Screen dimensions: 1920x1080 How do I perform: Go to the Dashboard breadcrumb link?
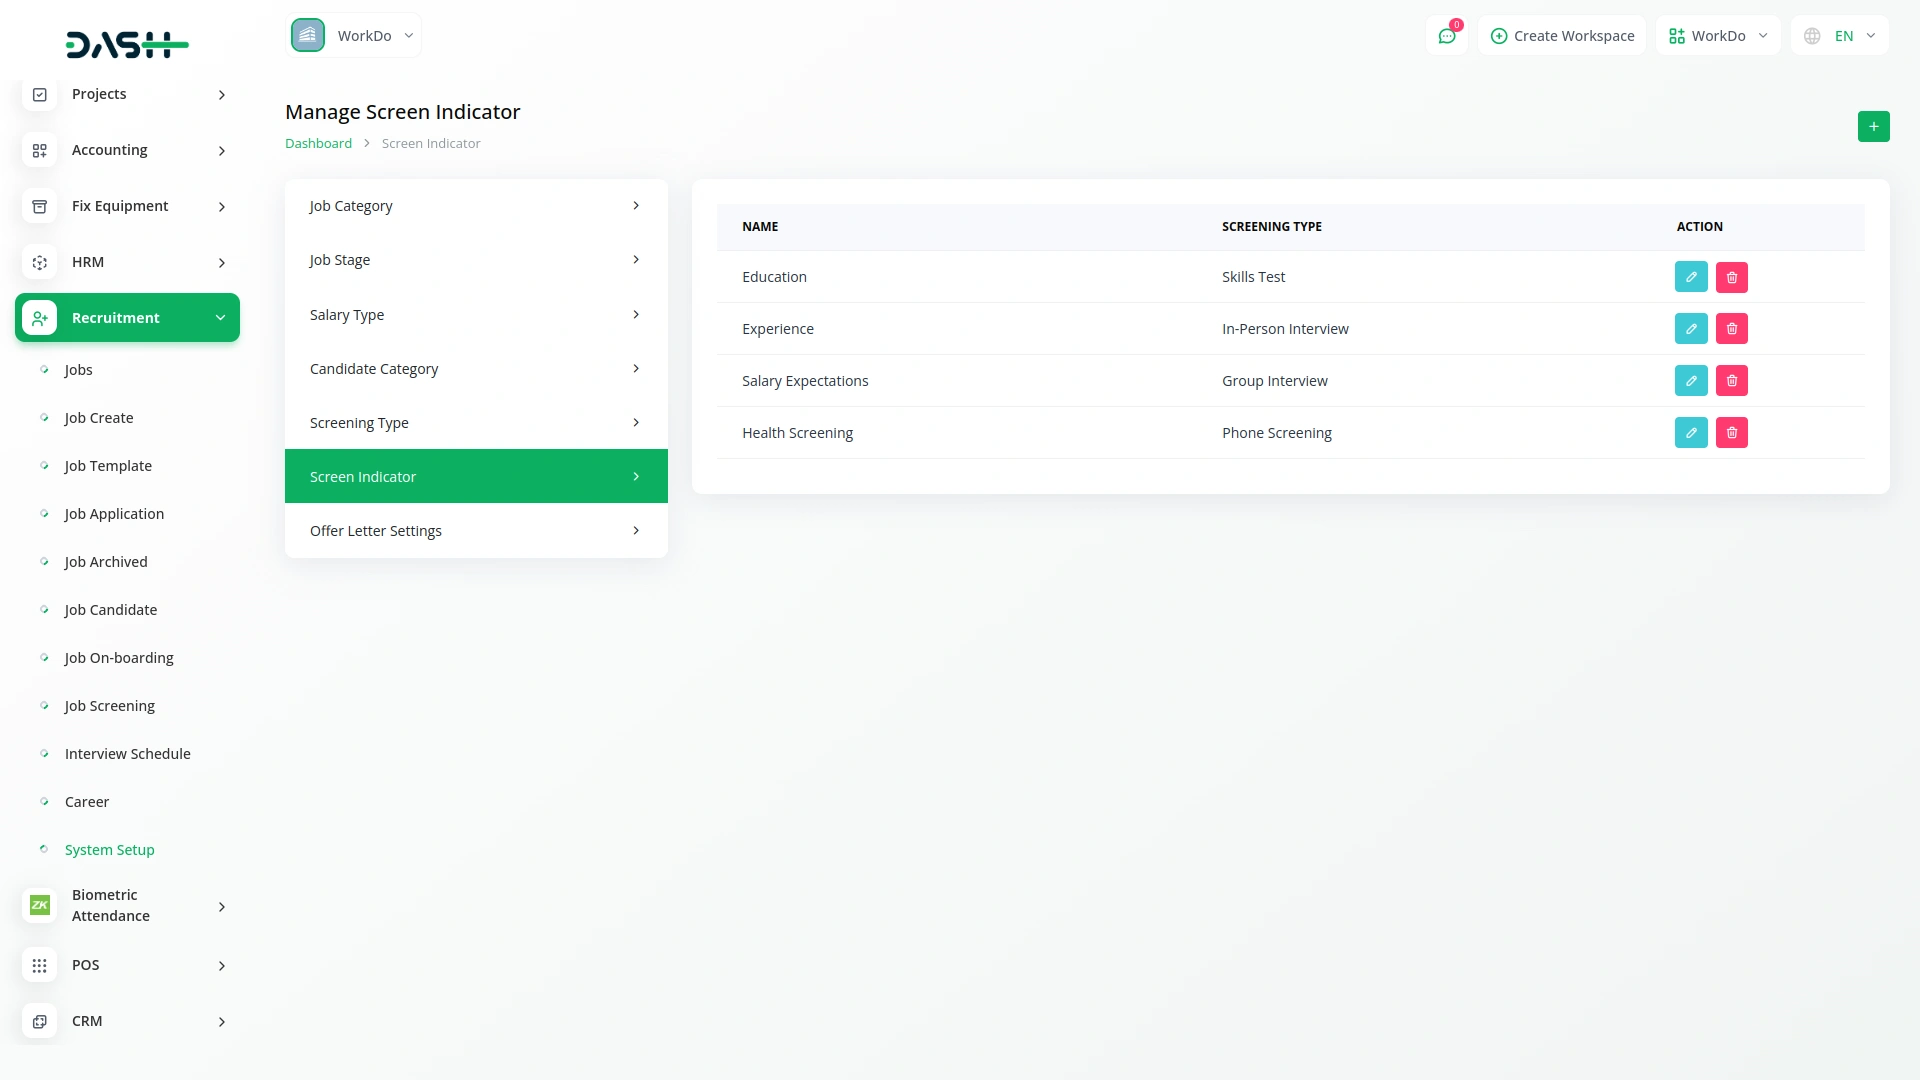point(318,144)
